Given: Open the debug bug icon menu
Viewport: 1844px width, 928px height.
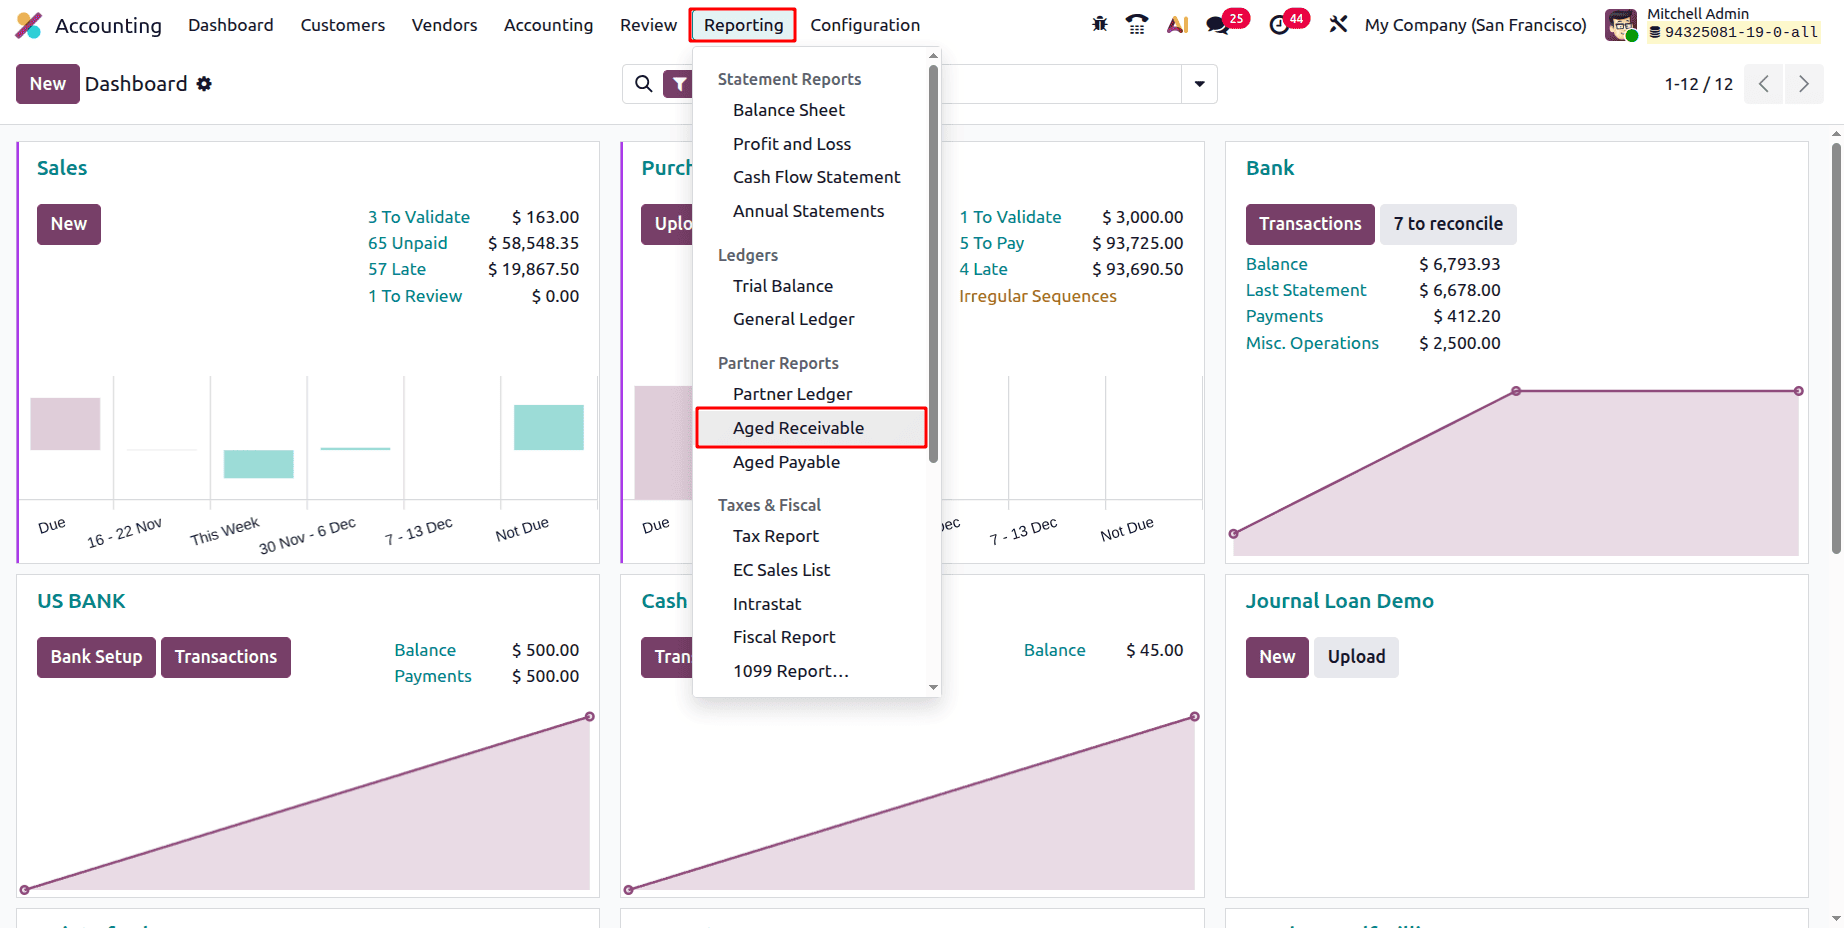Looking at the screenshot, I should pyautogui.click(x=1100, y=24).
